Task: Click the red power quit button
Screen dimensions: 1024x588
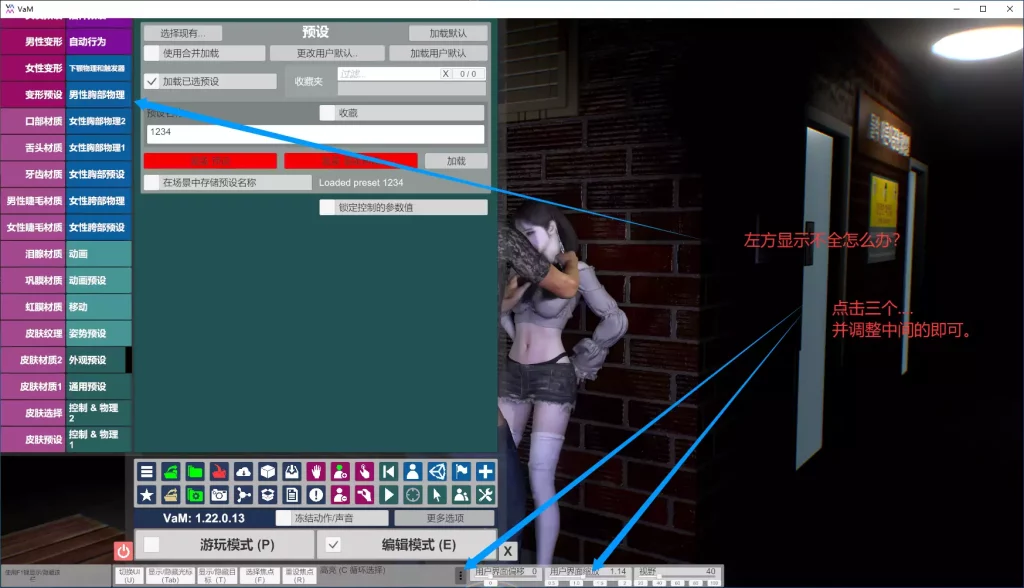Action: coord(123,551)
